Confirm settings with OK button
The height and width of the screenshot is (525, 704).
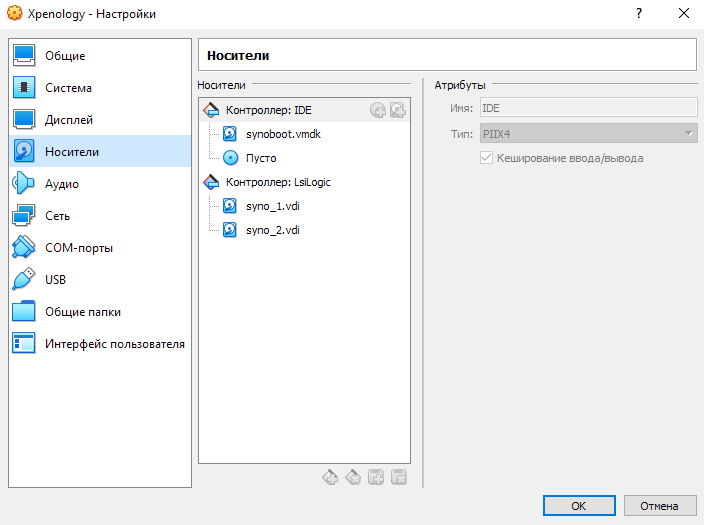point(579,506)
